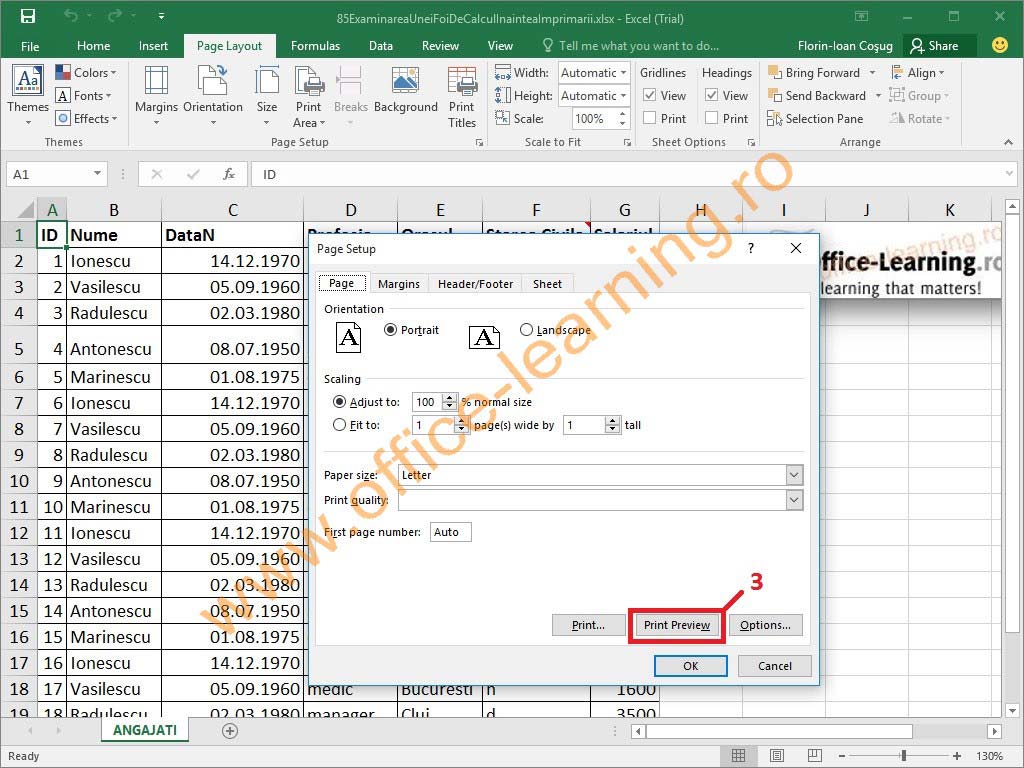Toggle Gridlines View checkbox

coord(649,95)
